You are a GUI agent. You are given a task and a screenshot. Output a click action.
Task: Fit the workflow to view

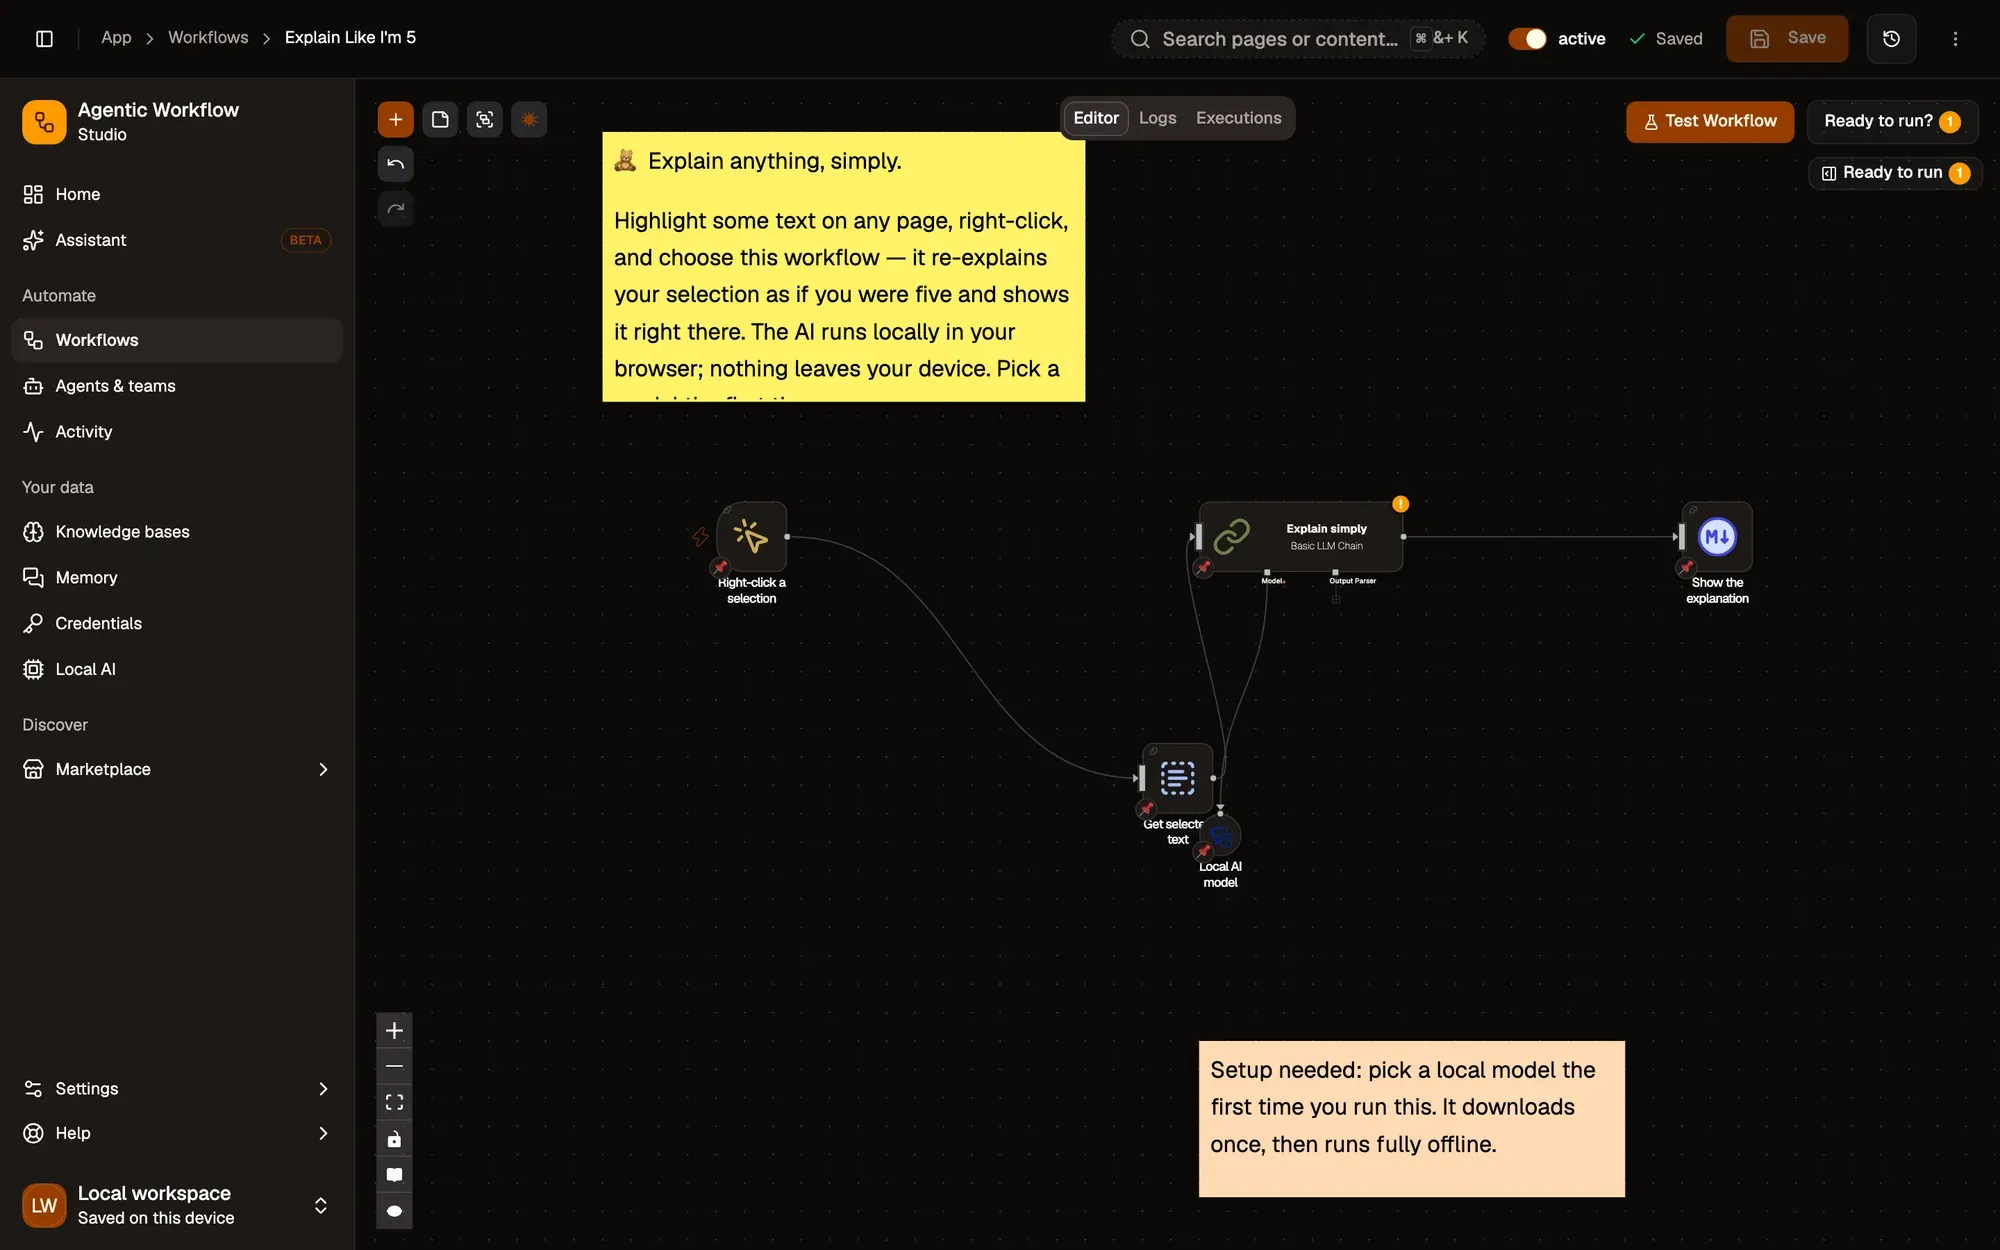[x=394, y=1102]
